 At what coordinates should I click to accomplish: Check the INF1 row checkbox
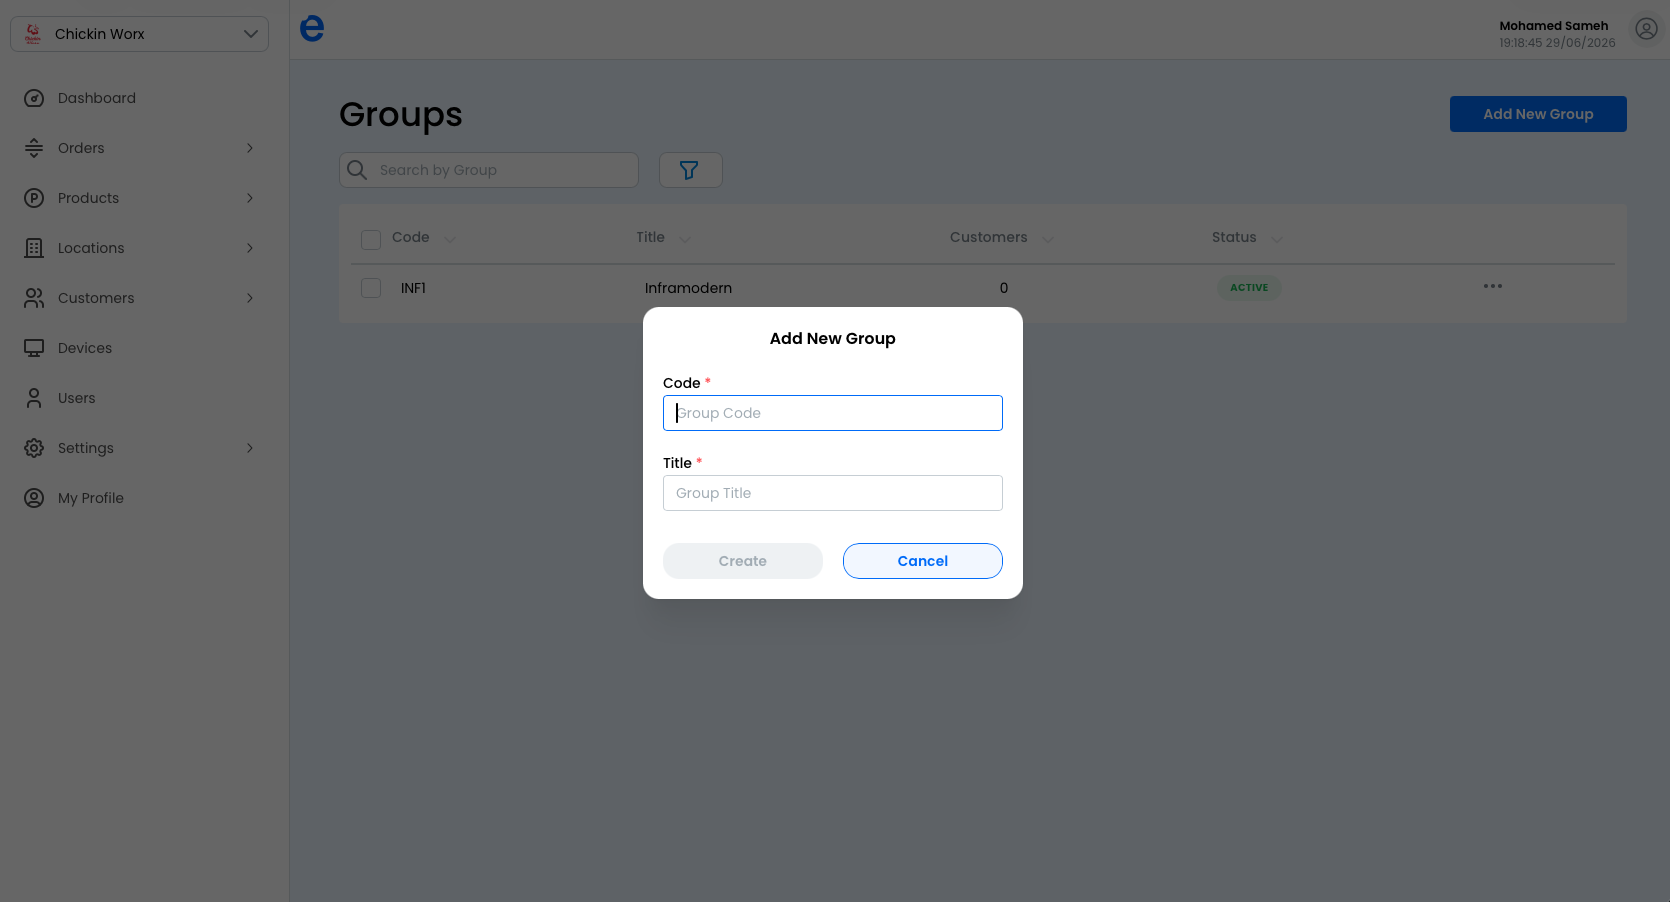(x=371, y=288)
